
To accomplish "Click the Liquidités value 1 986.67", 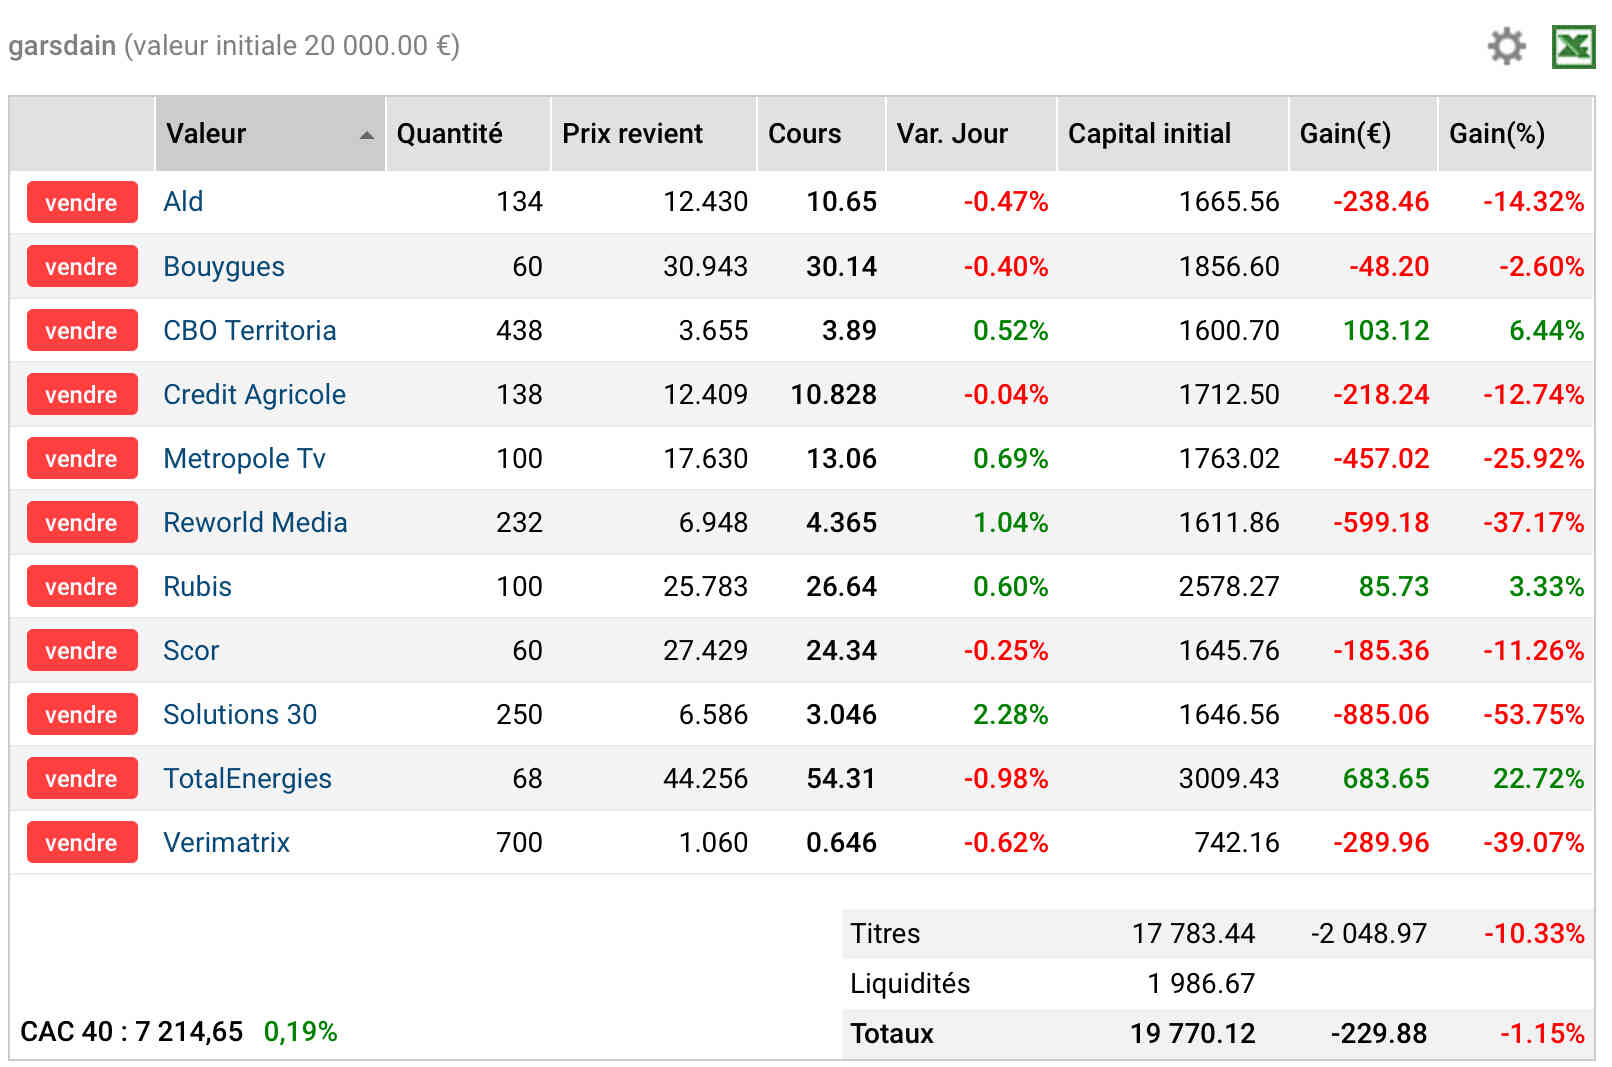I will (x=1201, y=983).
